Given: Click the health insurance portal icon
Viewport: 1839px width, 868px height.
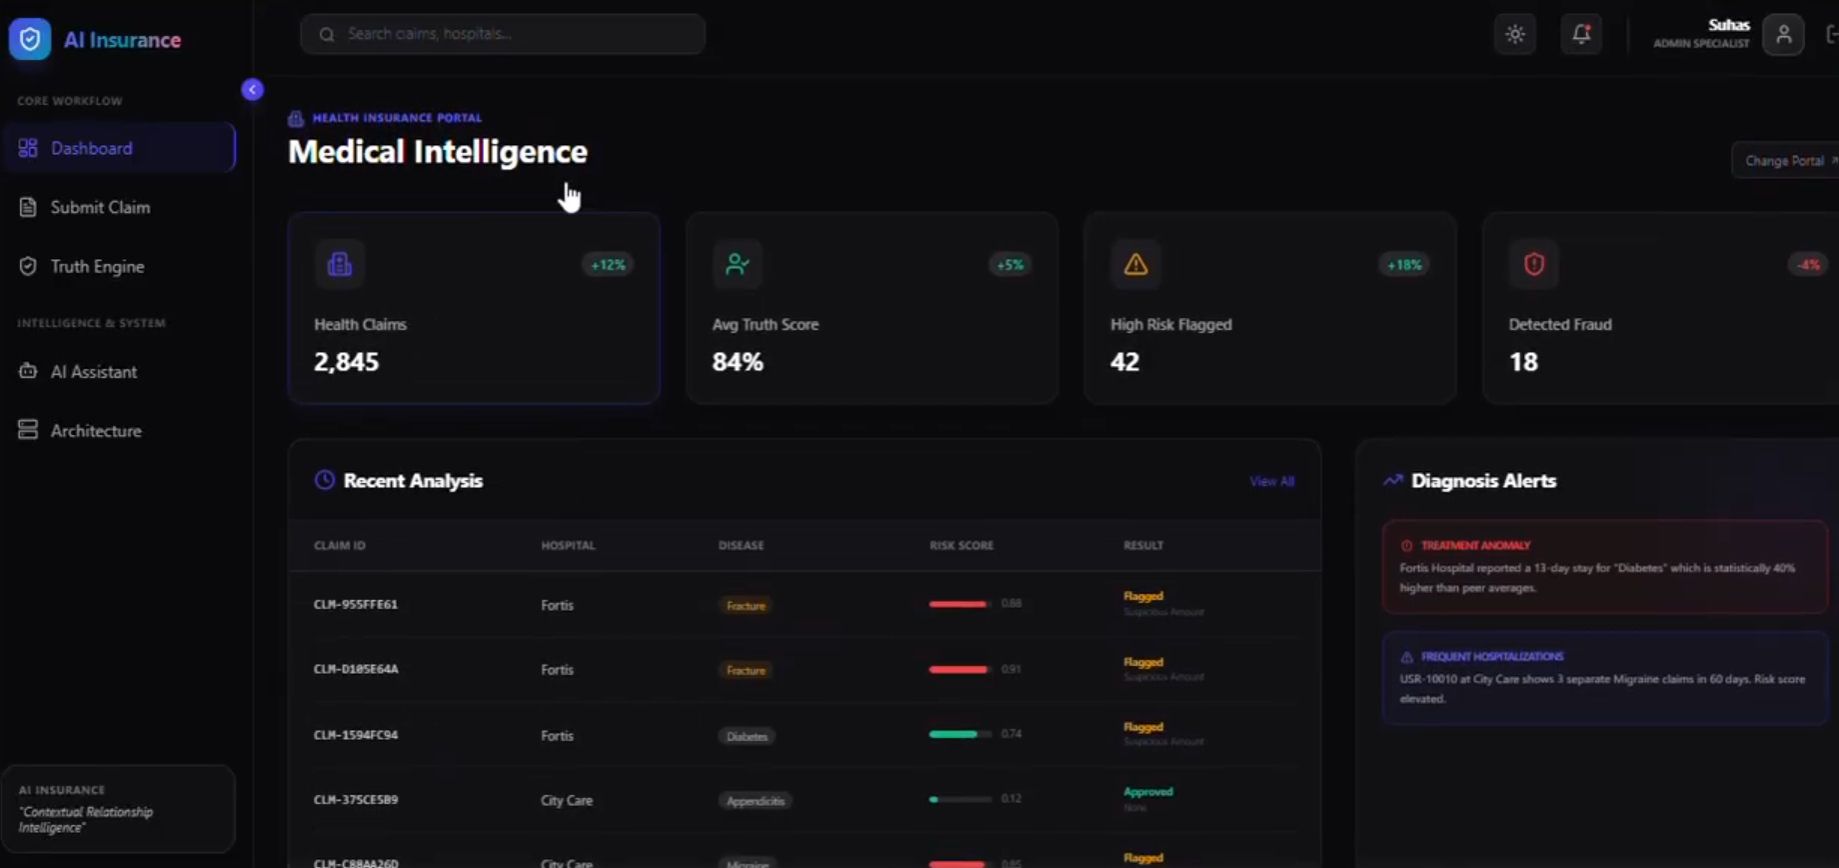Looking at the screenshot, I should (296, 119).
